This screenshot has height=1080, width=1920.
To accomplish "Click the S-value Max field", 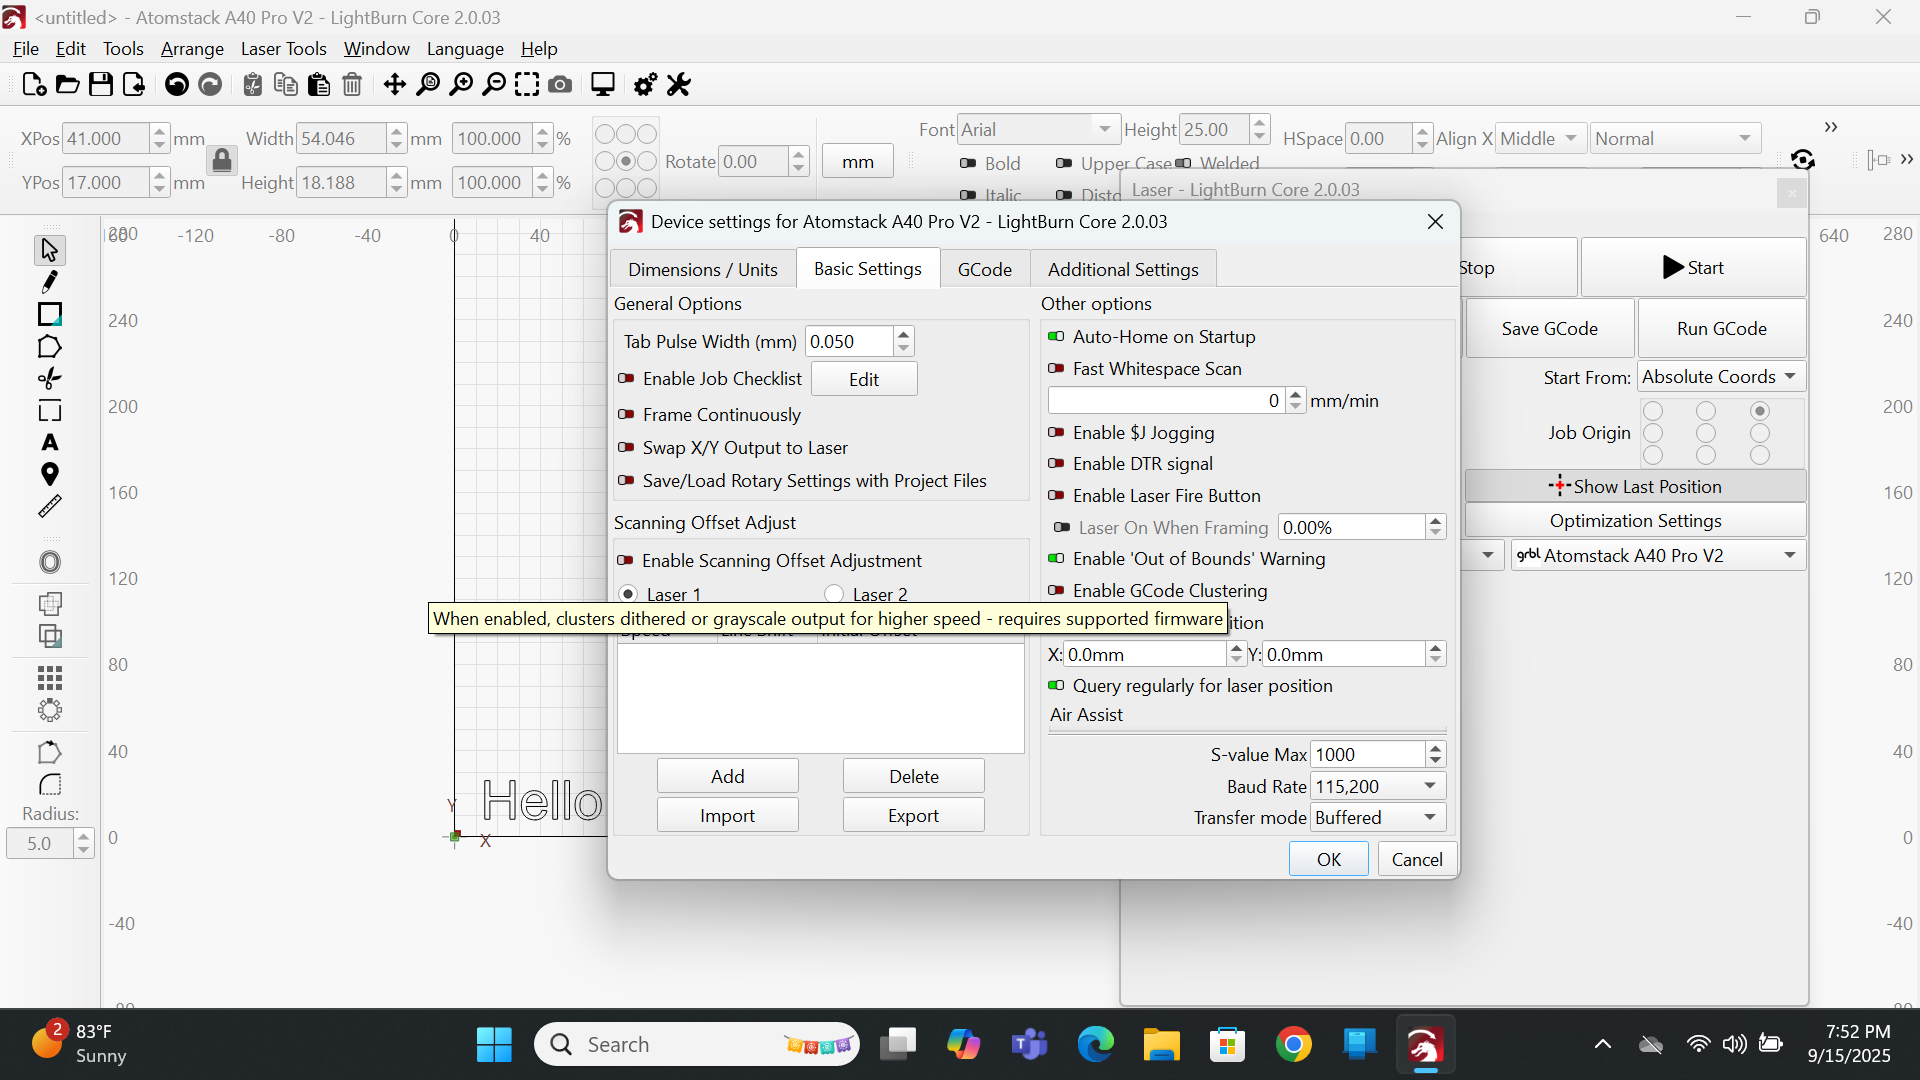I will click(1367, 754).
